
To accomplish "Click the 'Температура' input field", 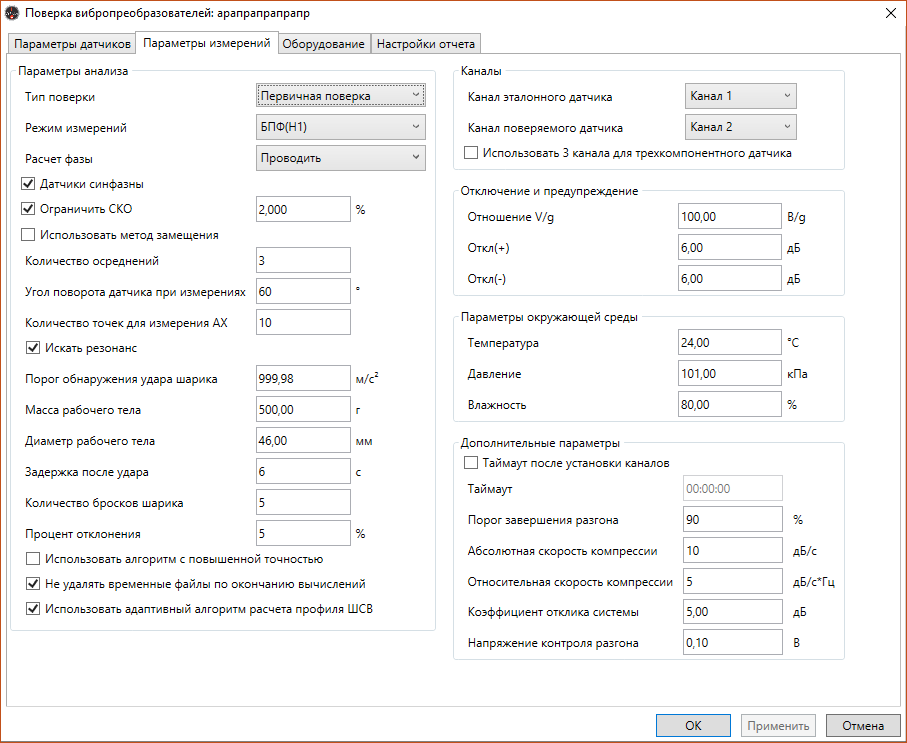I will tap(728, 343).
